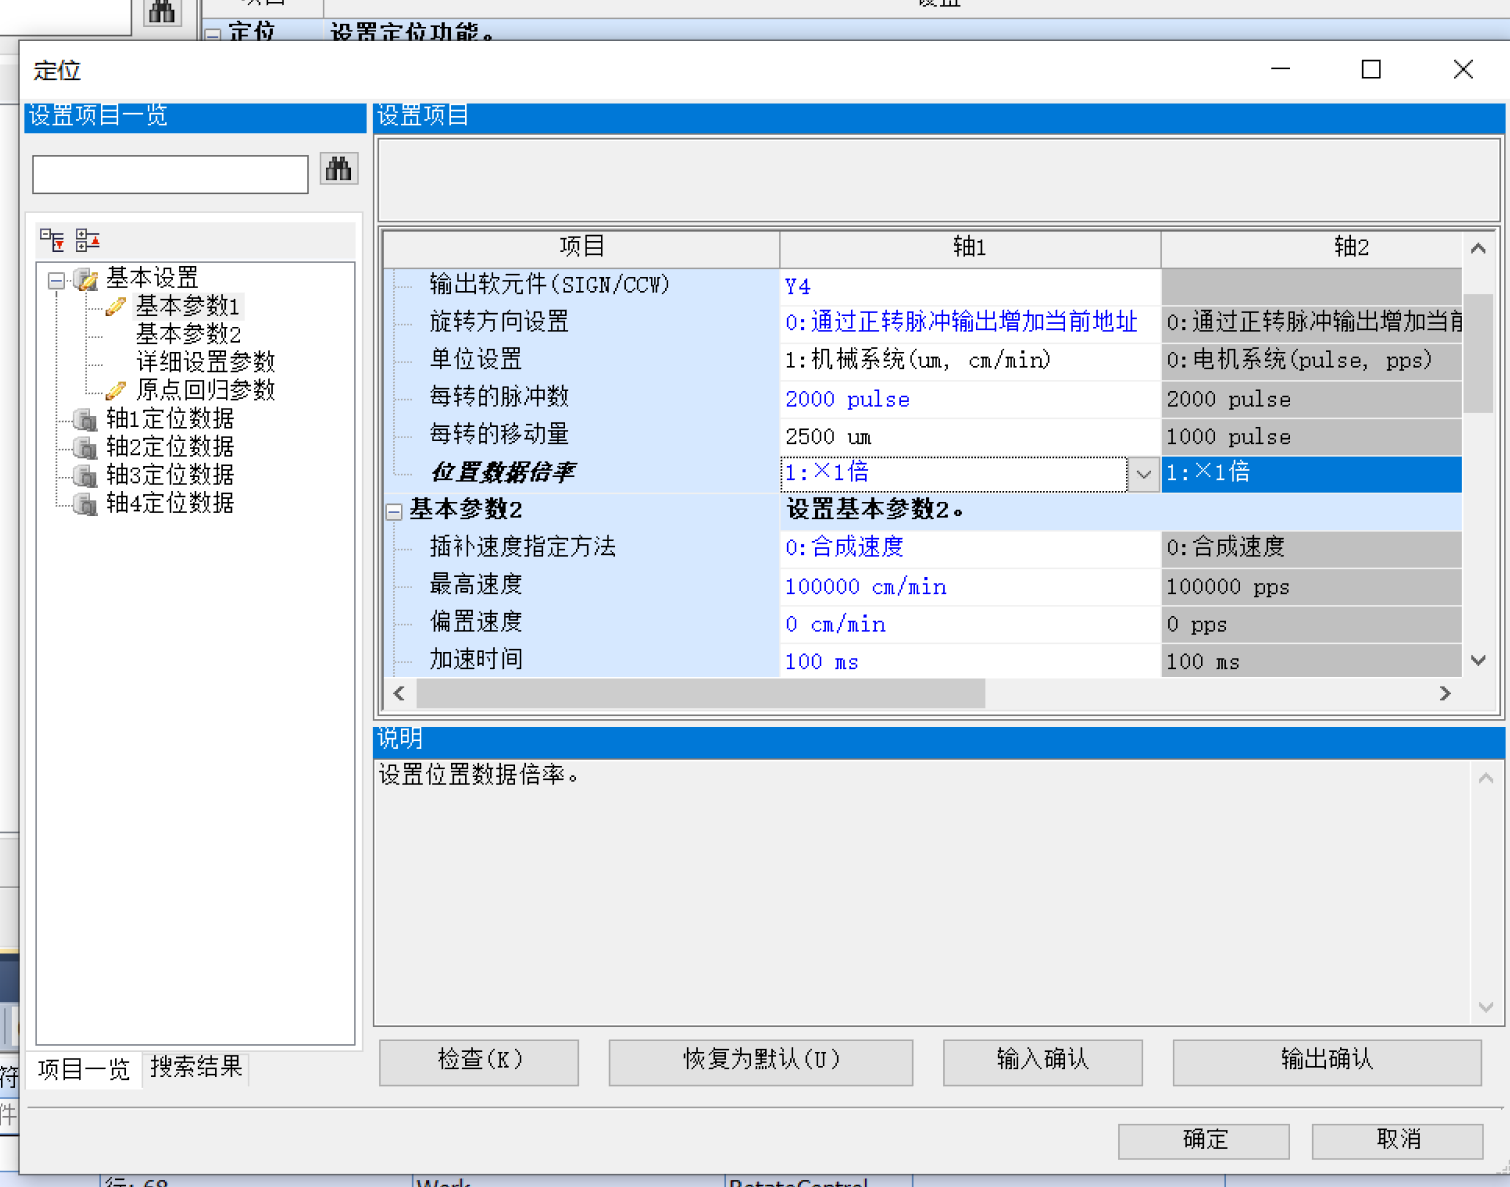Select 详细设置参数 in the tree
Screen dimensions: 1510x1187
(x=205, y=362)
